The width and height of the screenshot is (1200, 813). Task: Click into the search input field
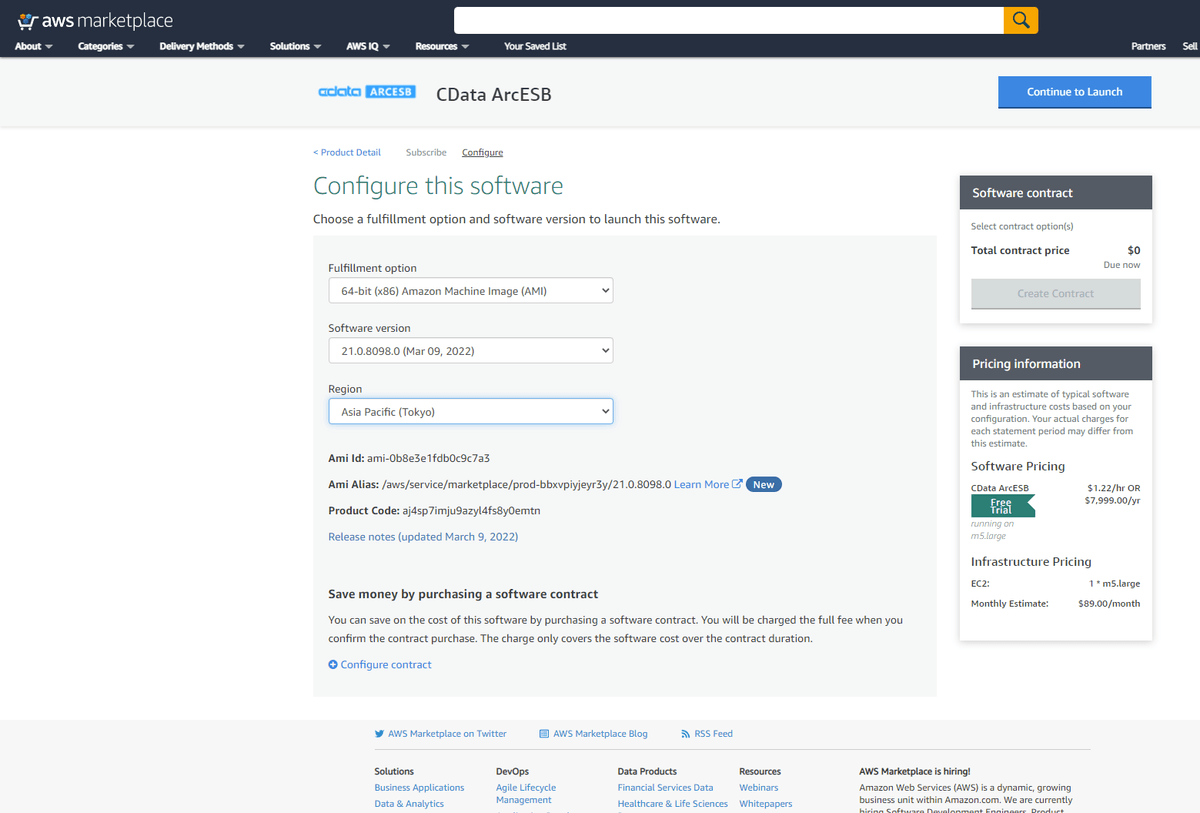(729, 20)
